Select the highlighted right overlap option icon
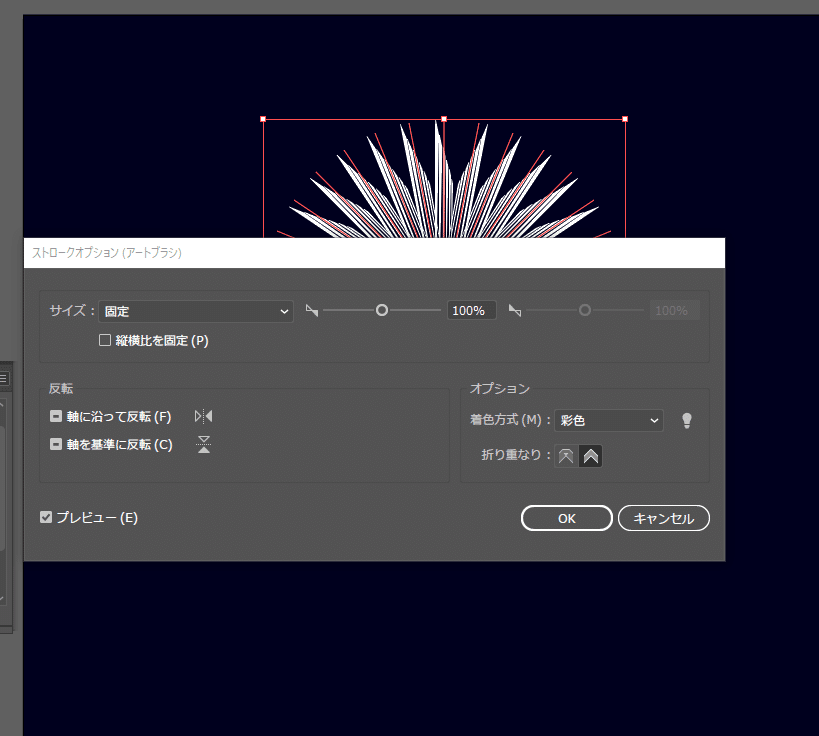Viewport: 819px width, 736px height. 591,456
